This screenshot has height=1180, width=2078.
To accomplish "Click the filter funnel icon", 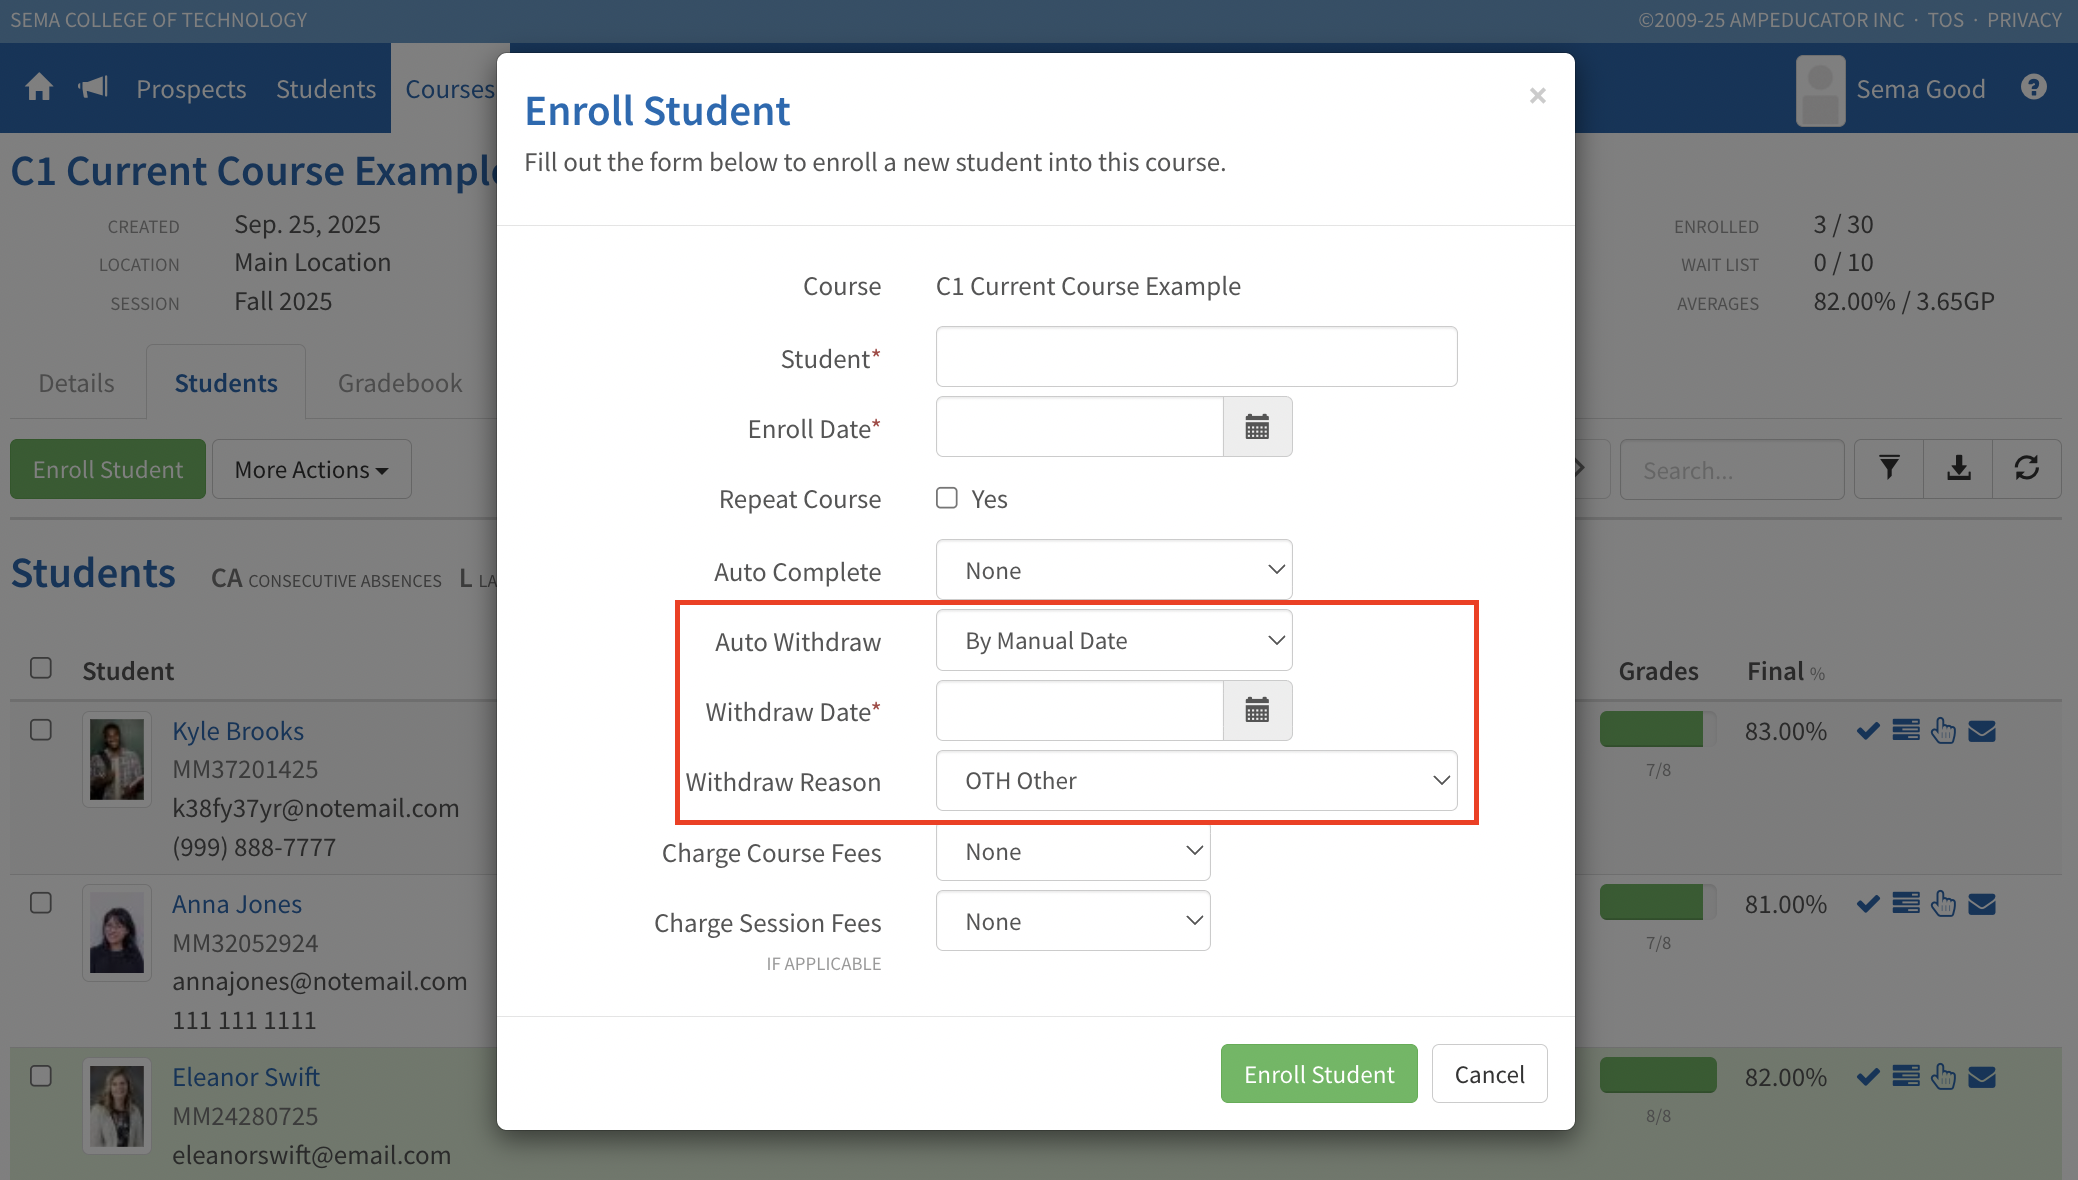I will point(1888,469).
